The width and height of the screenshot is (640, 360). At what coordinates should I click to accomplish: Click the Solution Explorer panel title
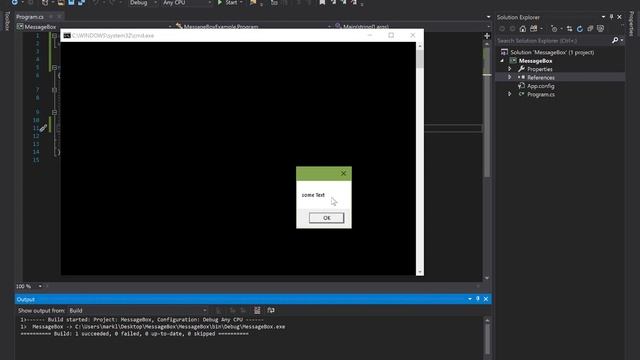point(518,17)
